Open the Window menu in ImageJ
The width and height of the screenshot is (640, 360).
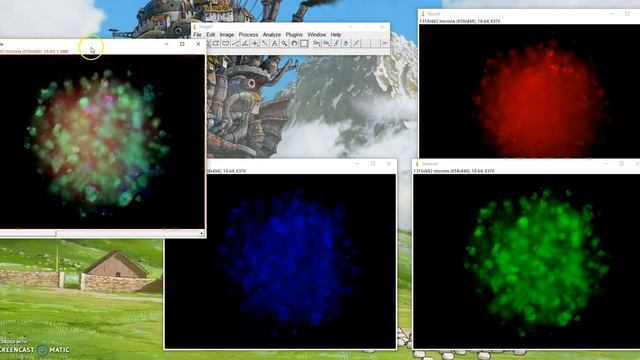pyautogui.click(x=317, y=35)
